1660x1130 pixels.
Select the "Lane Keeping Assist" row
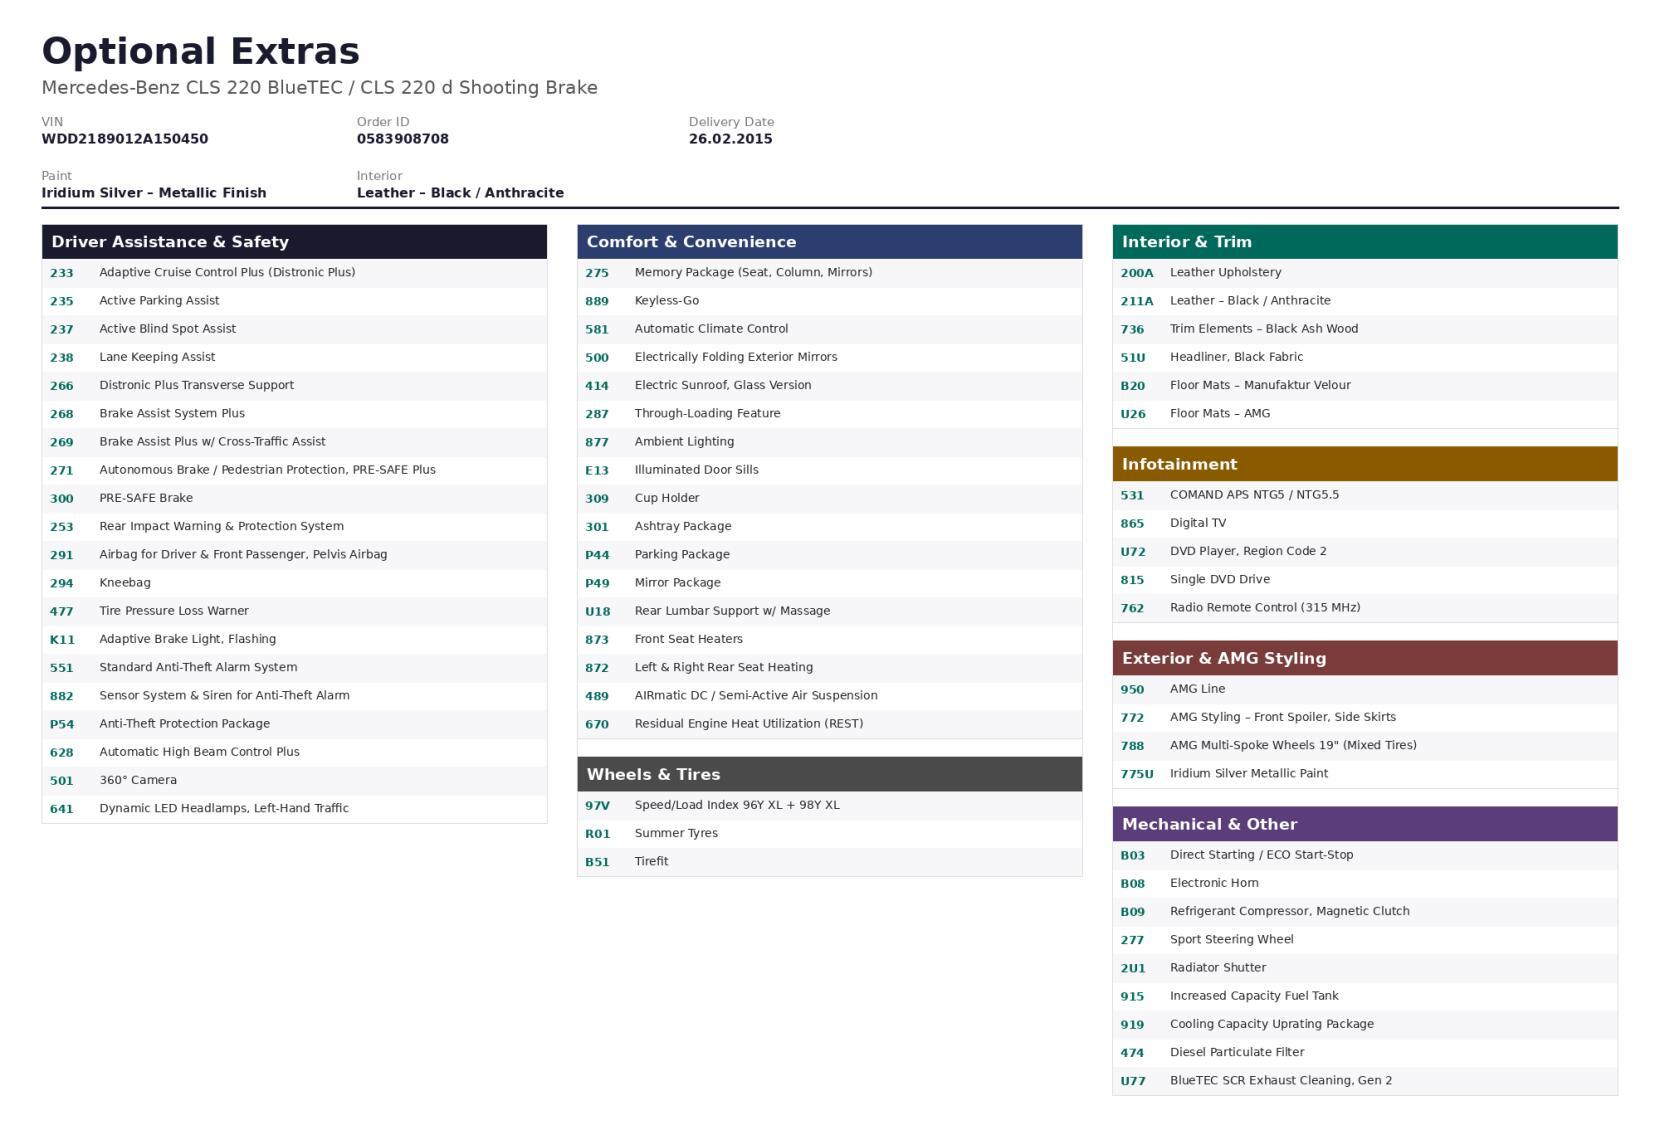click(294, 357)
